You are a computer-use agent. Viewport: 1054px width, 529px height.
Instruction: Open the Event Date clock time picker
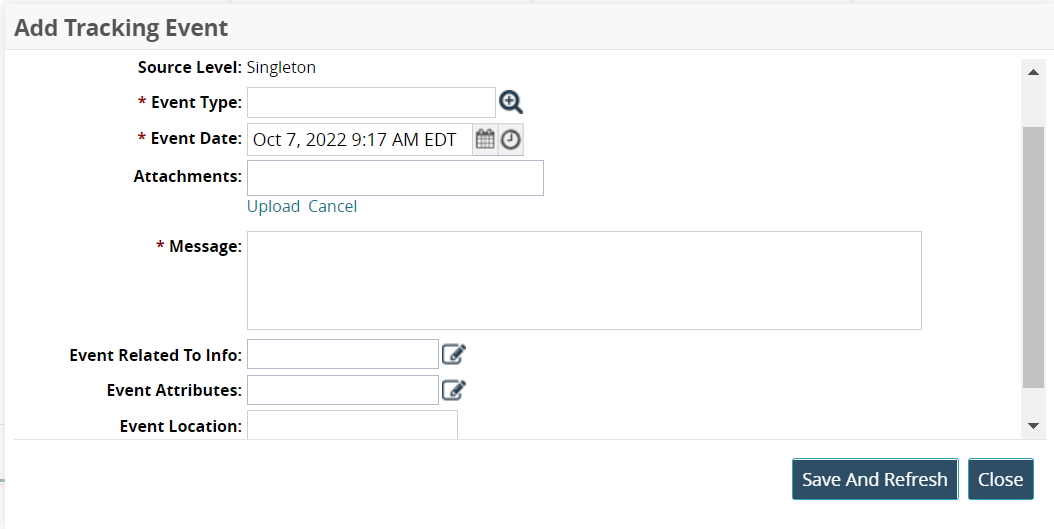click(511, 140)
